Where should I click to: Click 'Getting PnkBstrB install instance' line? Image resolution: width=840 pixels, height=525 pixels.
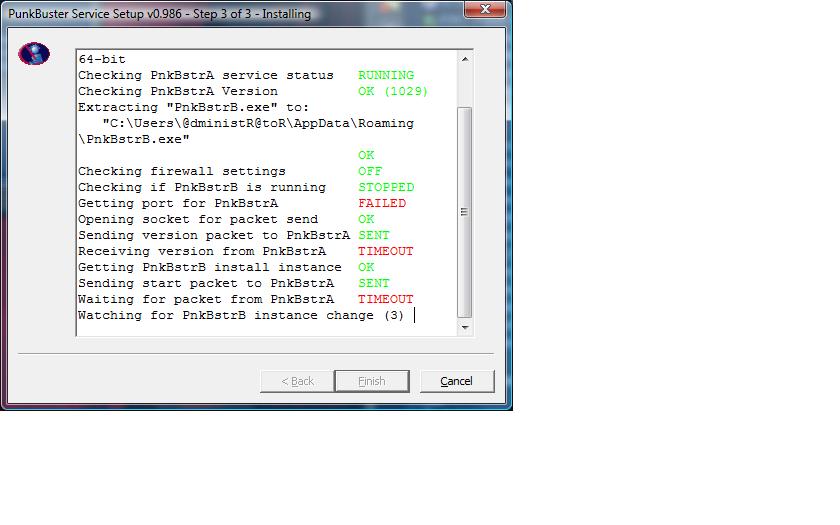[209, 267]
